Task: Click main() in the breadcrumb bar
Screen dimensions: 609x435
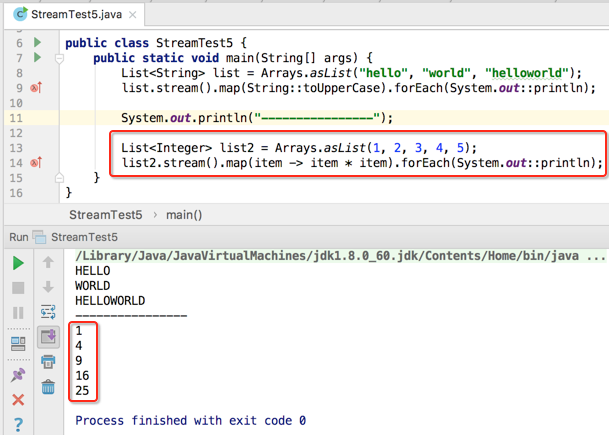Action: 184,215
